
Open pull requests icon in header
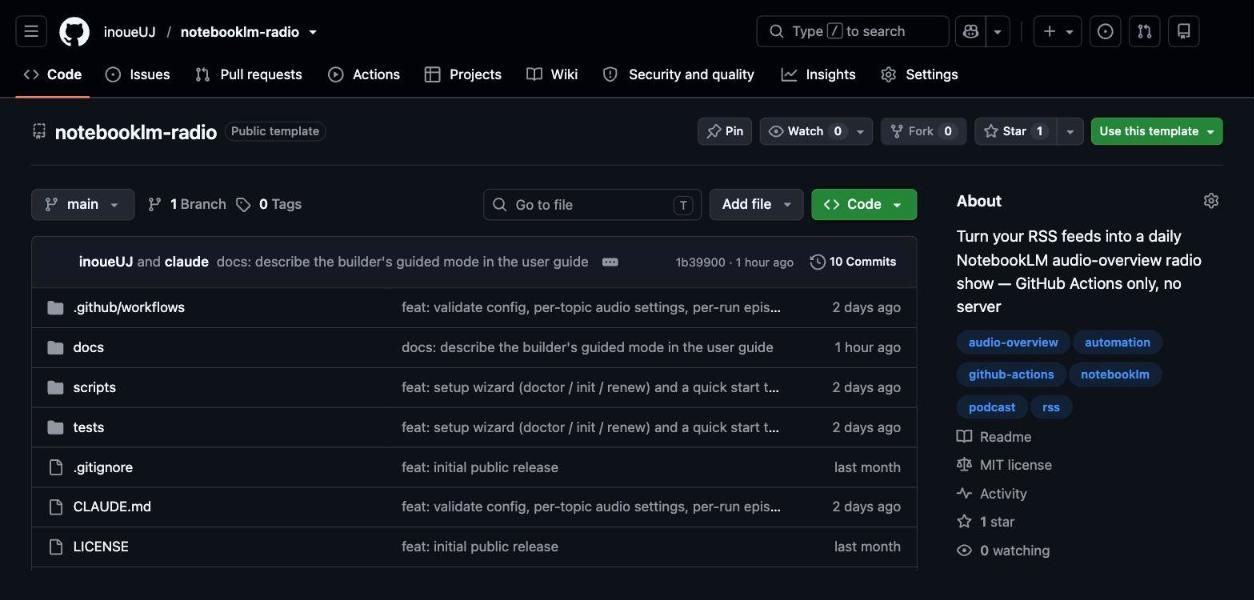pos(1144,31)
